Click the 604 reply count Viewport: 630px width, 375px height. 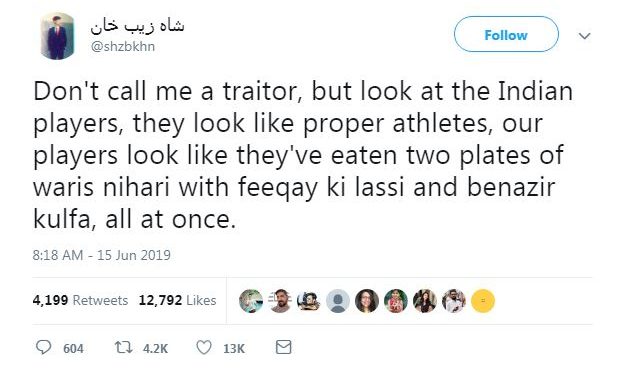(x=73, y=348)
